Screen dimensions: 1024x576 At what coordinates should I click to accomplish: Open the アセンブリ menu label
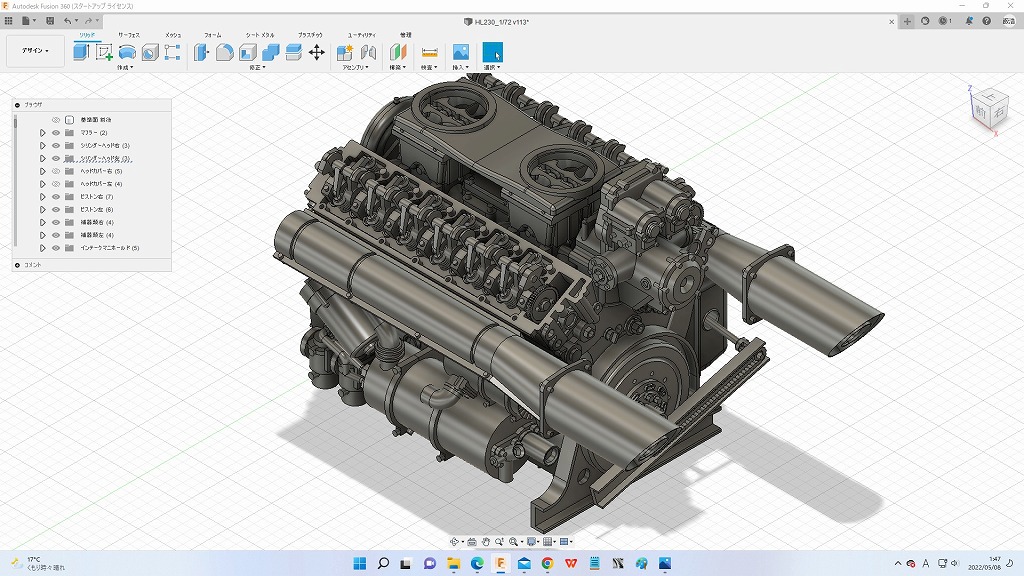click(355, 68)
